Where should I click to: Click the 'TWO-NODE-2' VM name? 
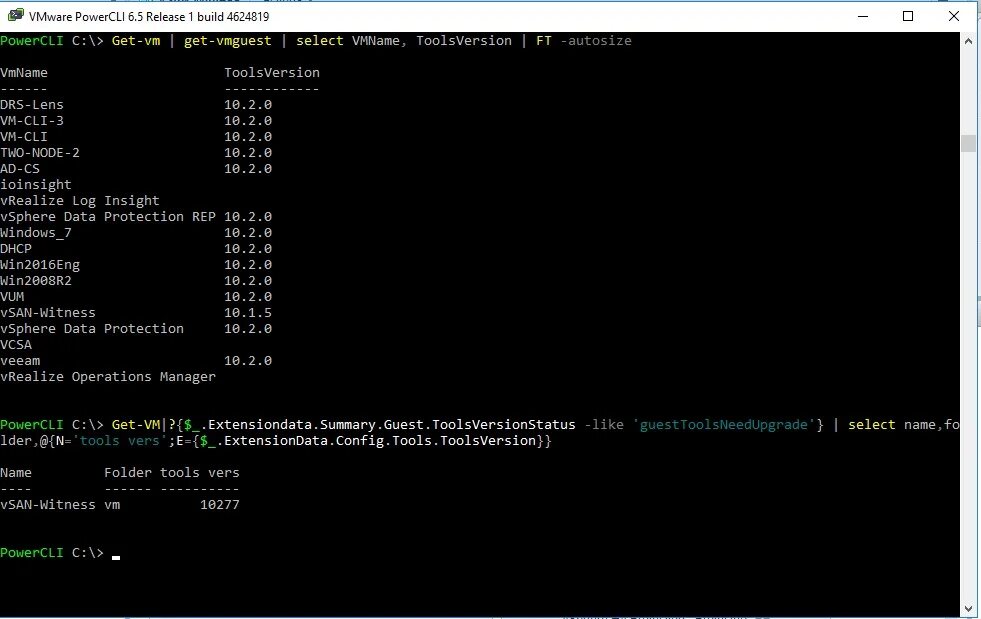[40, 153]
